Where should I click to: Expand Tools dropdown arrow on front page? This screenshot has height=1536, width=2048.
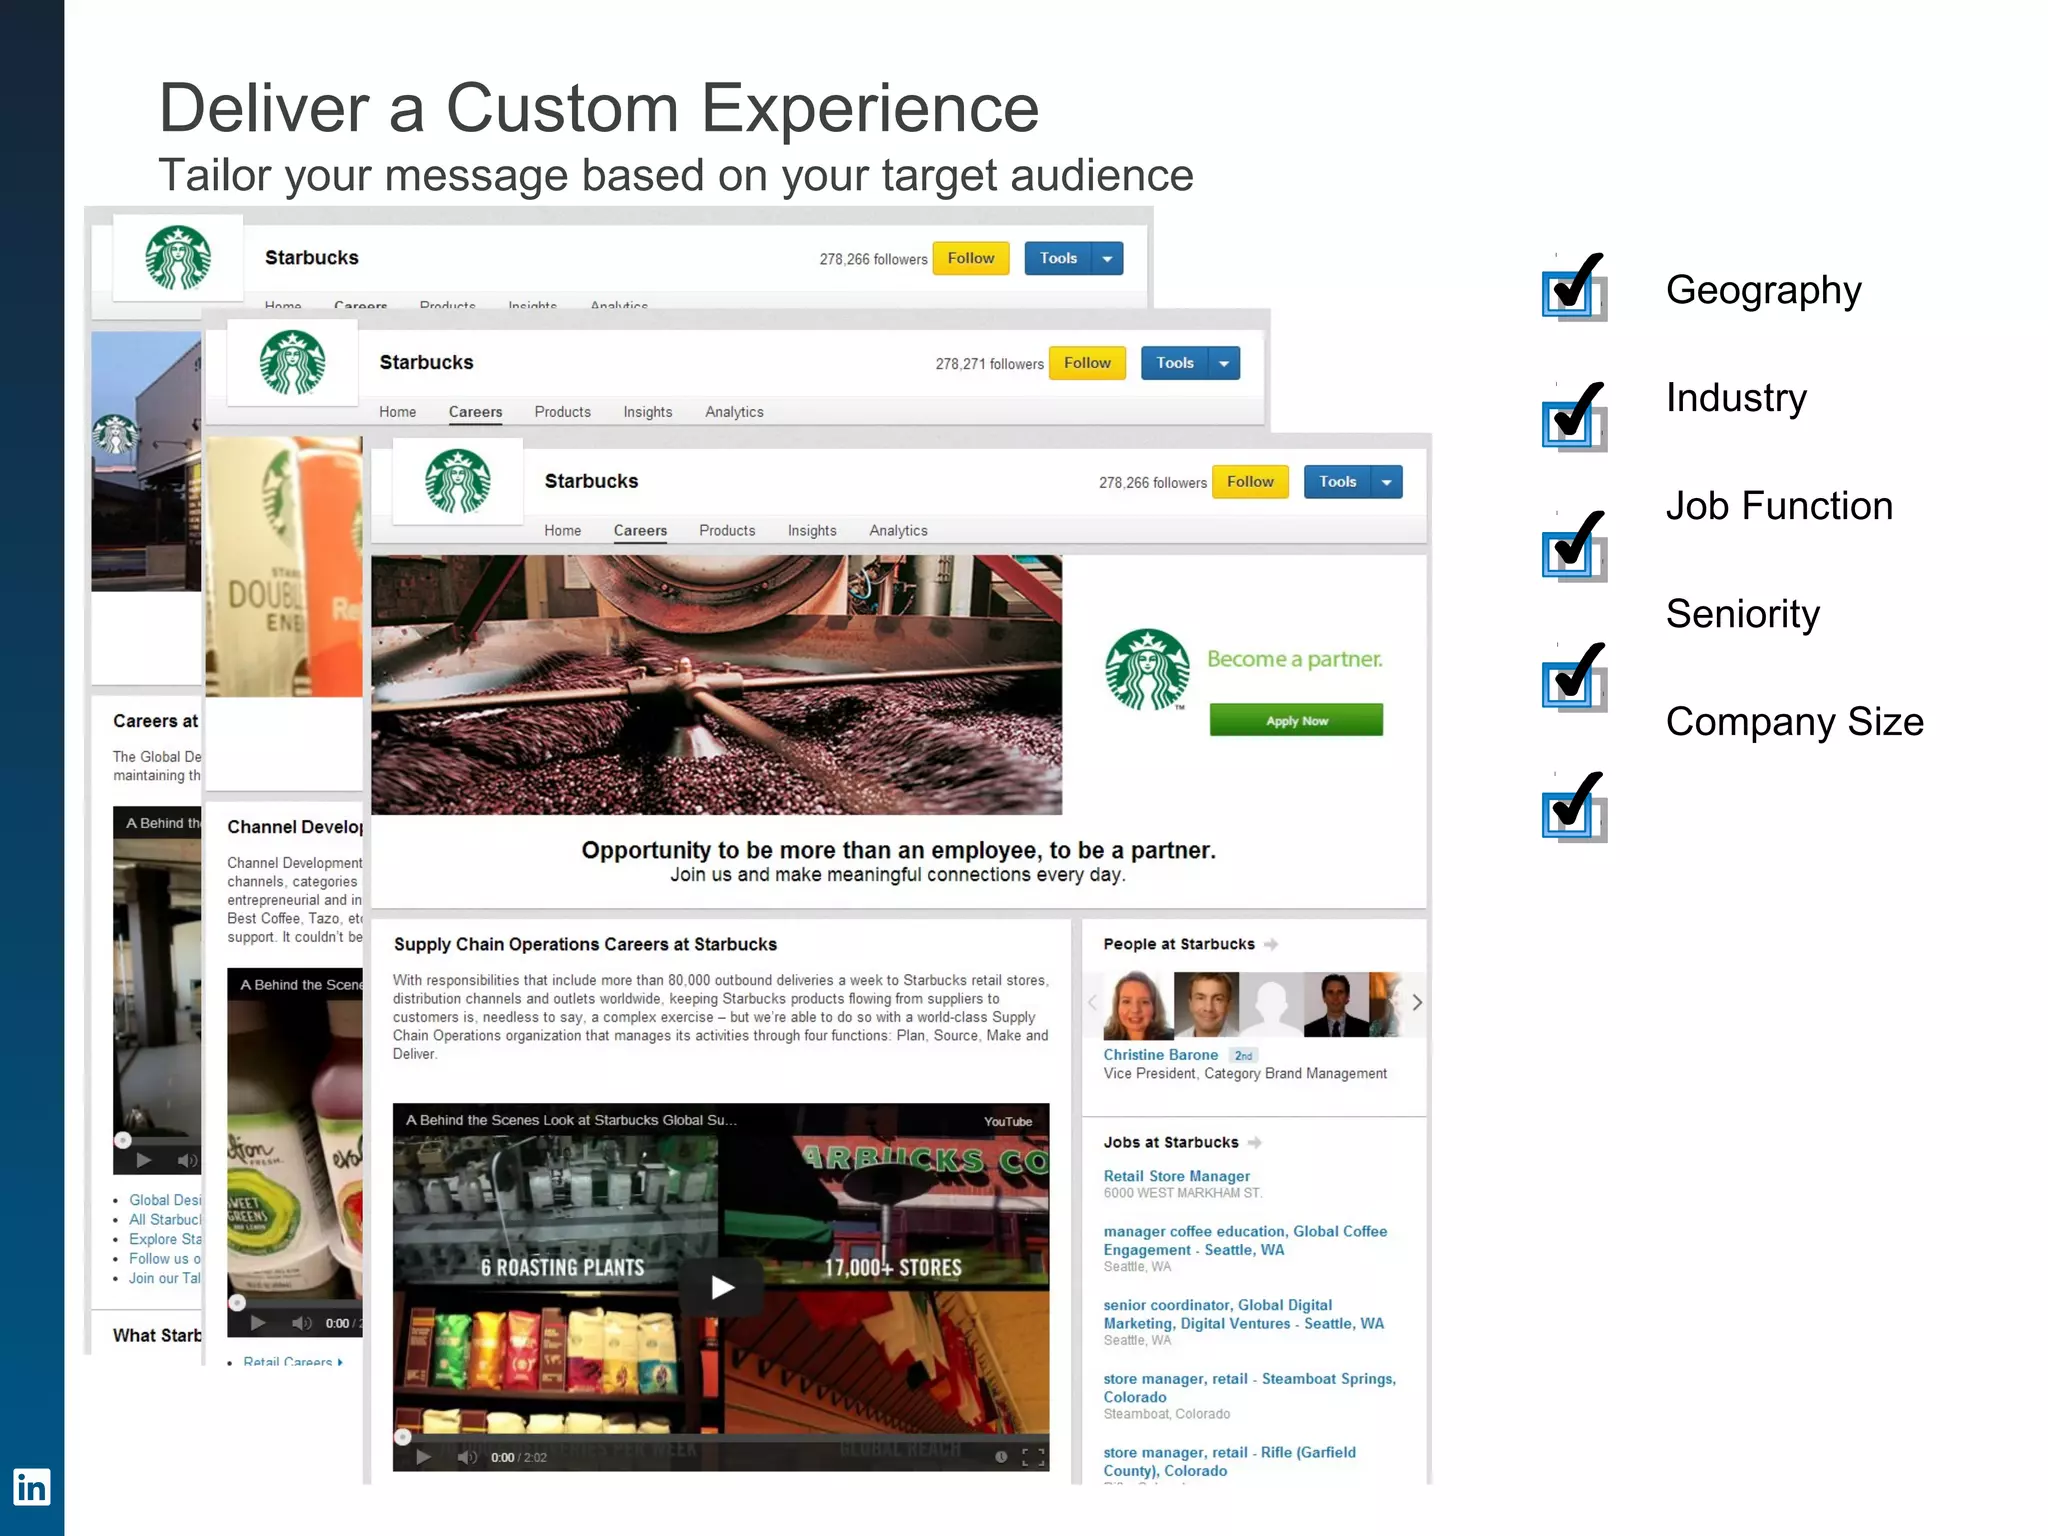pyautogui.click(x=1386, y=482)
